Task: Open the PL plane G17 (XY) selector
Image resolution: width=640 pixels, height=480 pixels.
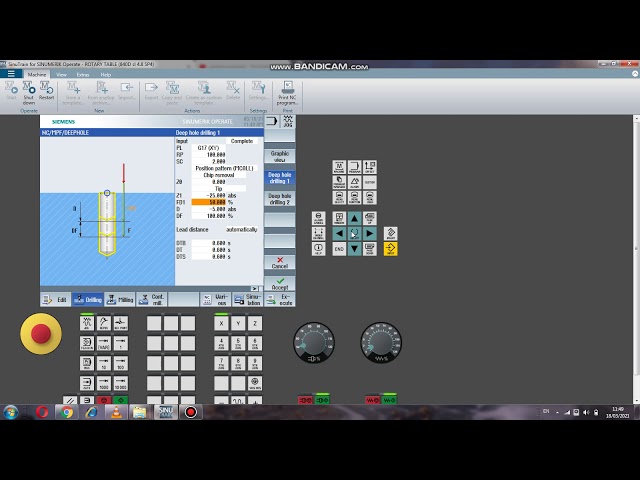Action: tap(209, 148)
